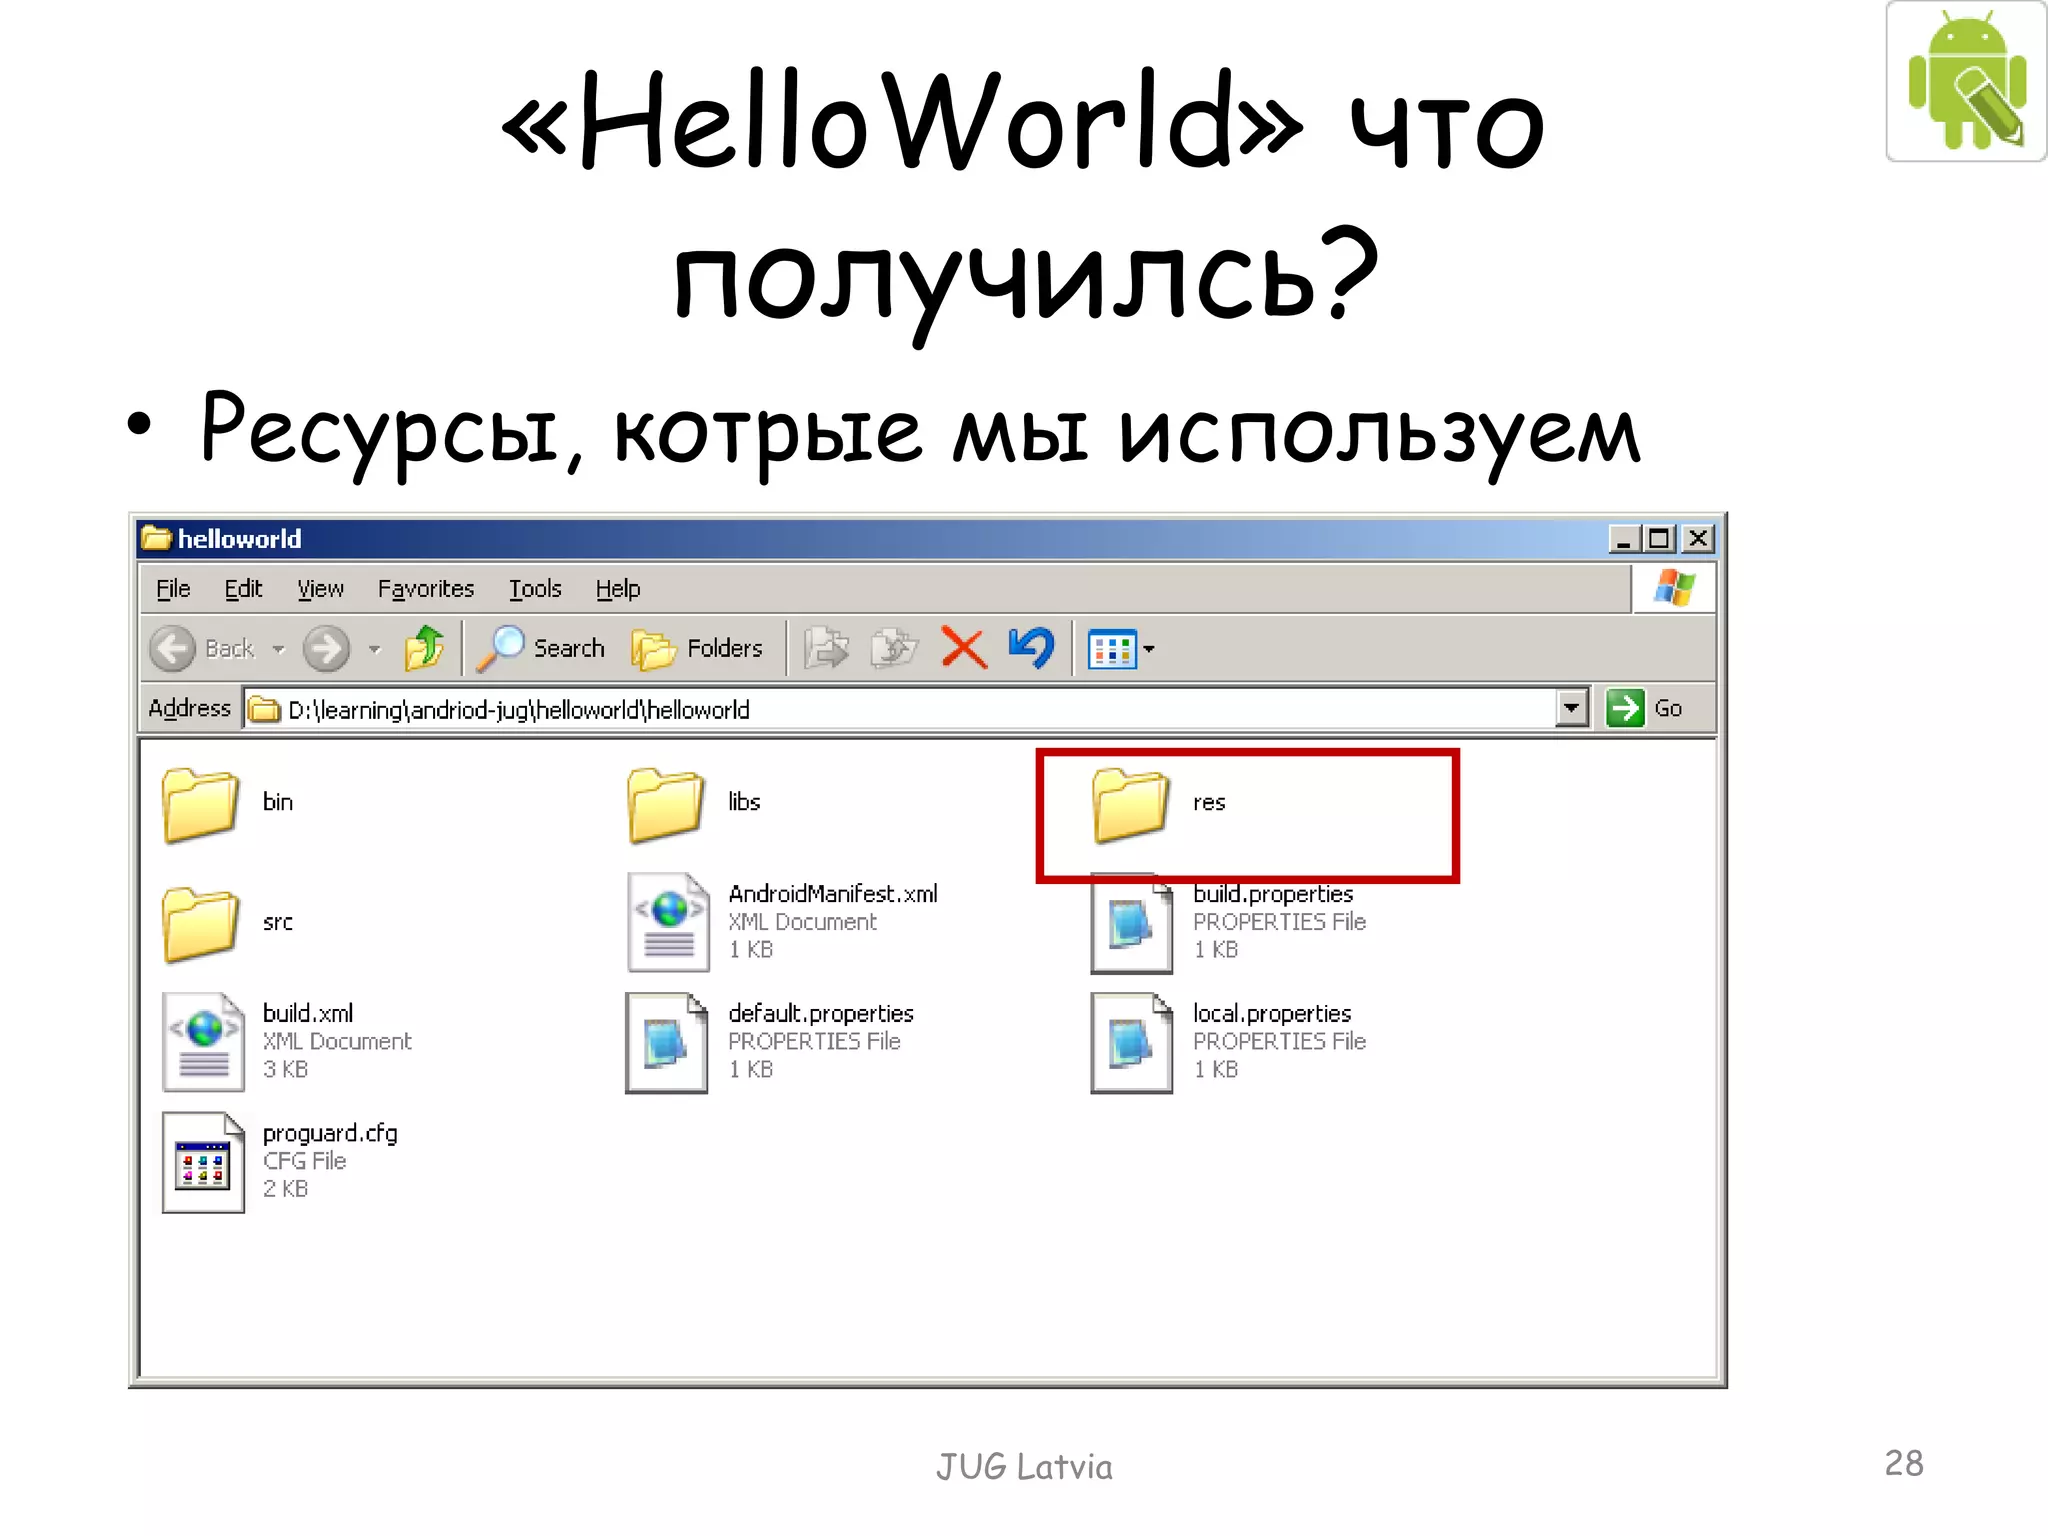Click the Views grid icon
The height and width of the screenshot is (1536, 2048).
pos(1112,649)
